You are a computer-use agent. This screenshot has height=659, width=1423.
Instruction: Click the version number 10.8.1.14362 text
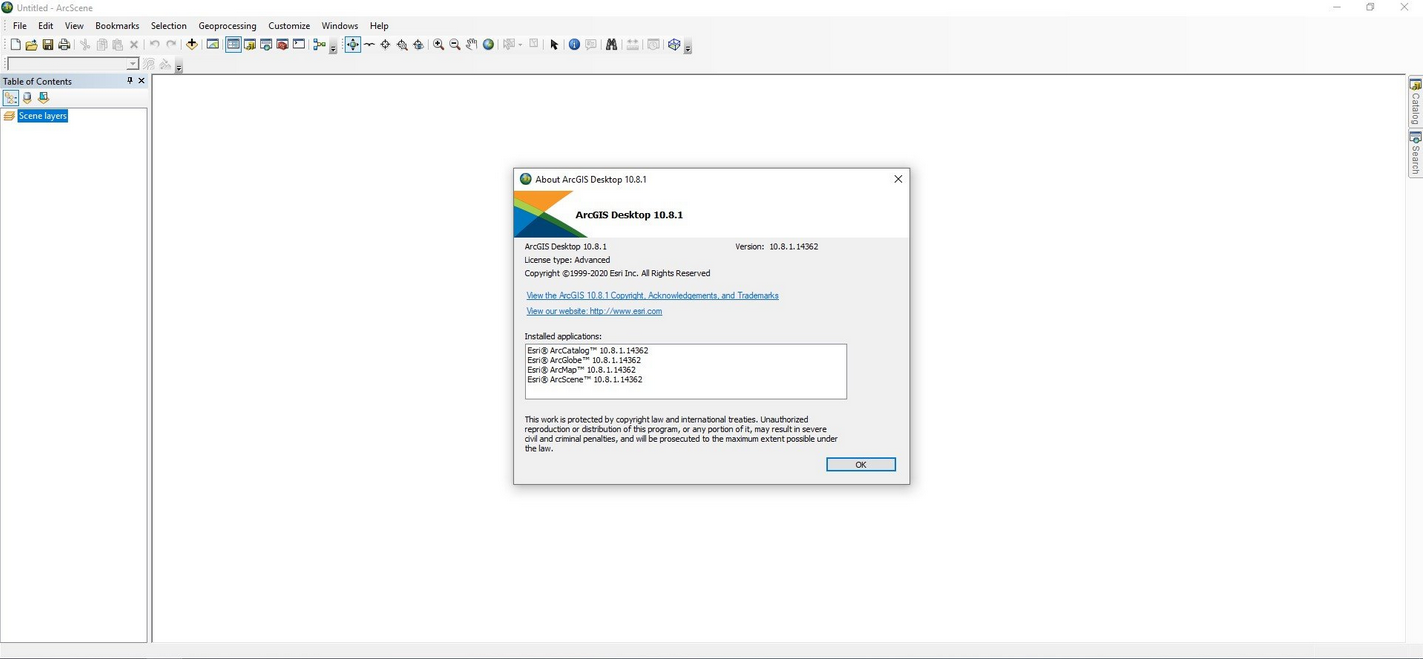pyautogui.click(x=794, y=246)
